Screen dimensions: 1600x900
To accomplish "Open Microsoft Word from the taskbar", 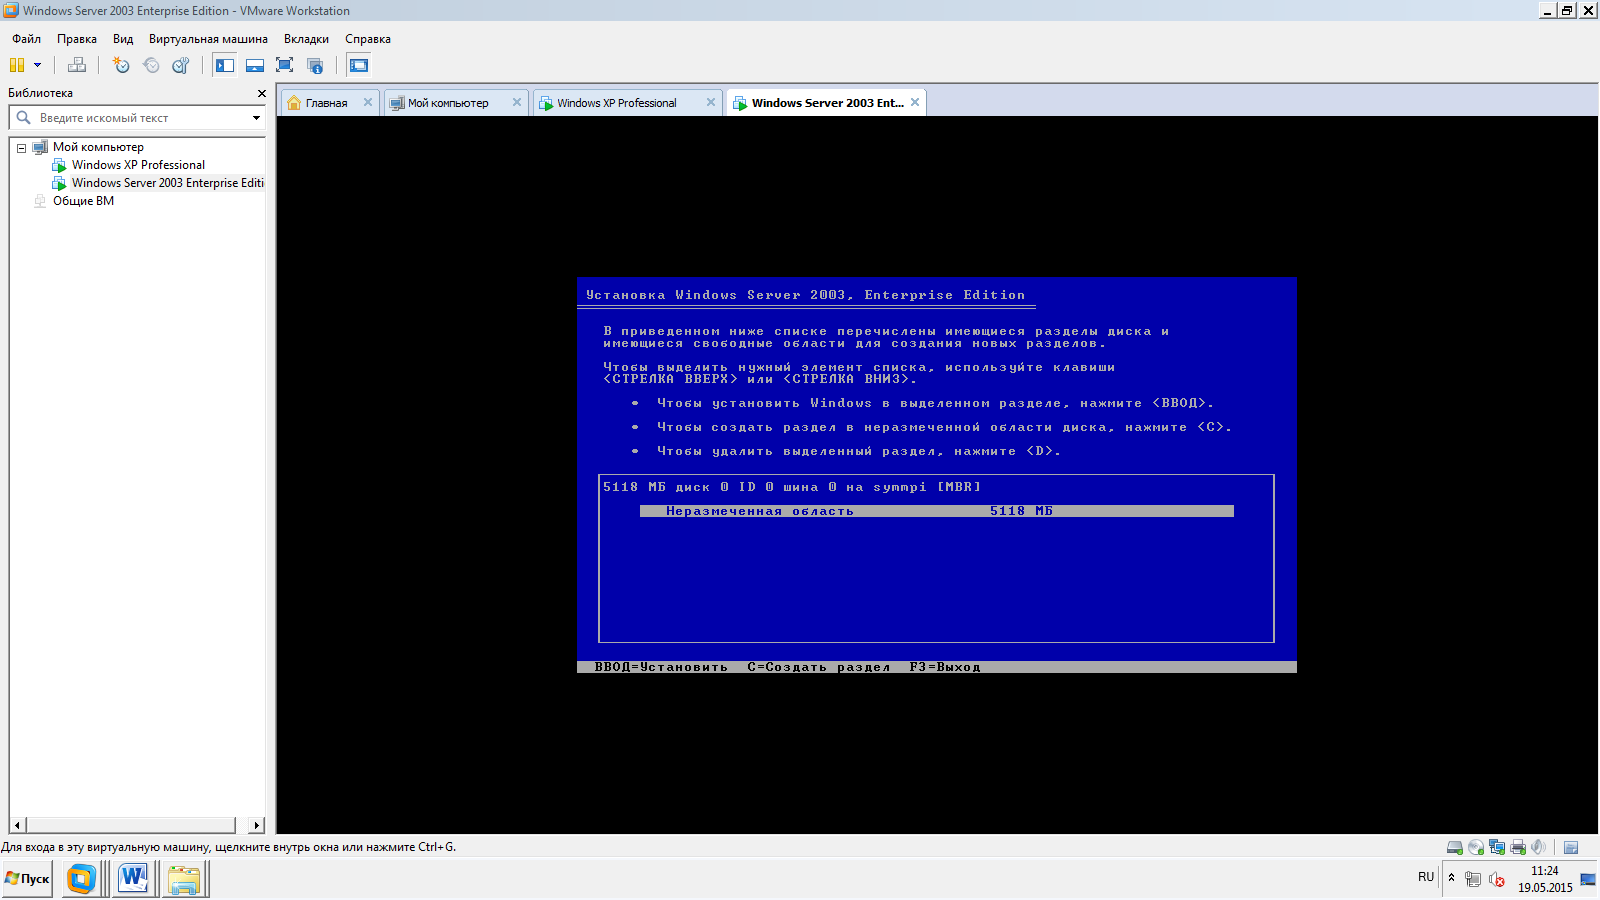I will click(133, 879).
